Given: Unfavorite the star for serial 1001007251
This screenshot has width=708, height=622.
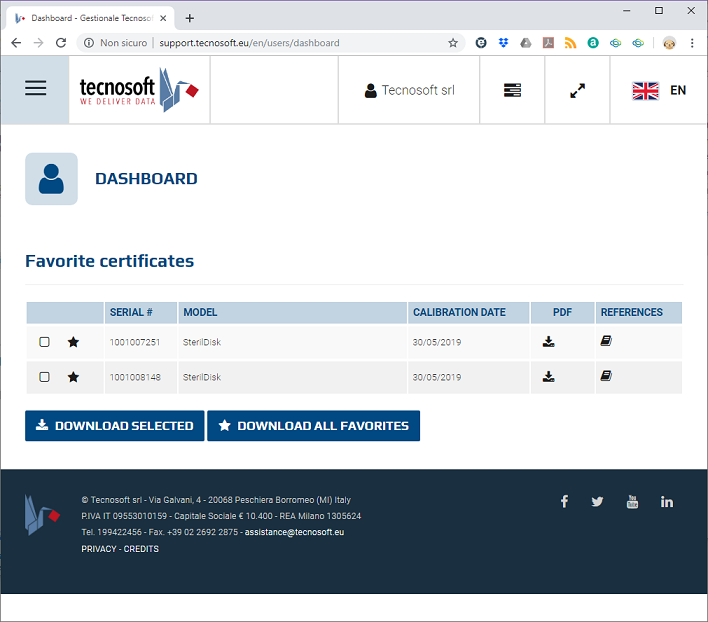Looking at the screenshot, I should [x=73, y=342].
